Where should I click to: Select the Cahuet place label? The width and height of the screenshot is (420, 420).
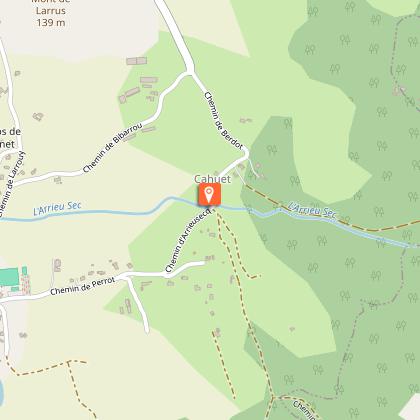point(212,179)
